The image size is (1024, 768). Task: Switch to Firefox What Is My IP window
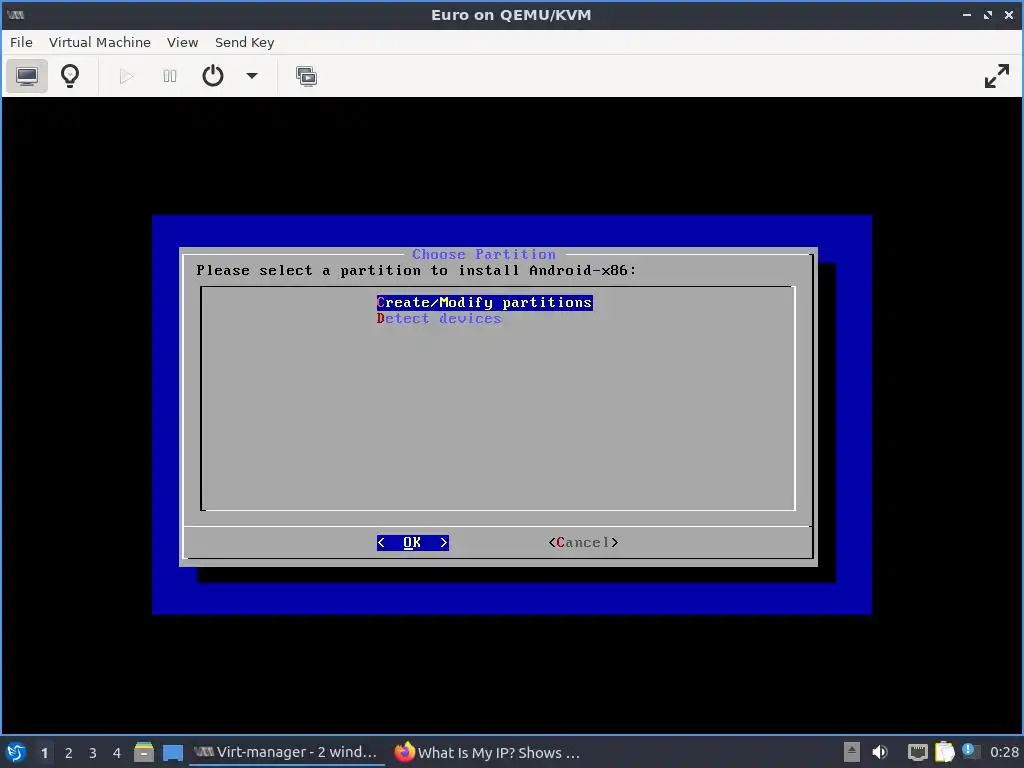pyautogui.click(x=488, y=752)
